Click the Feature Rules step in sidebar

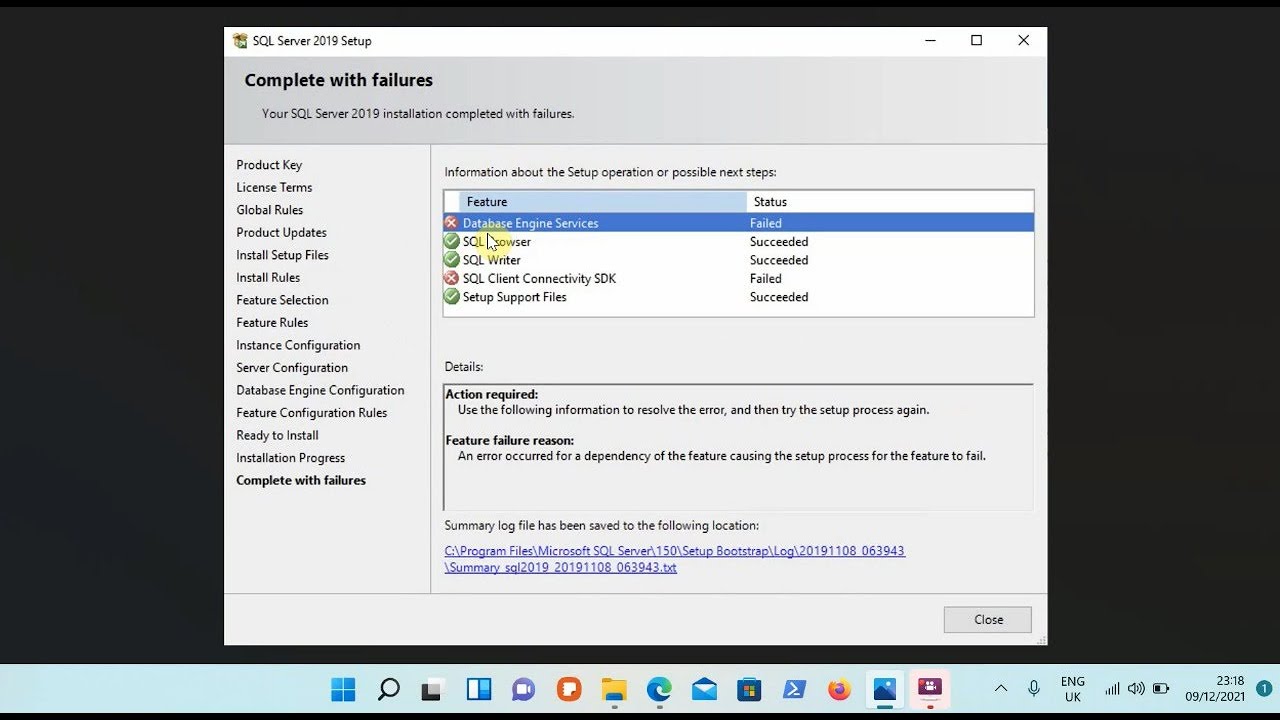click(272, 323)
